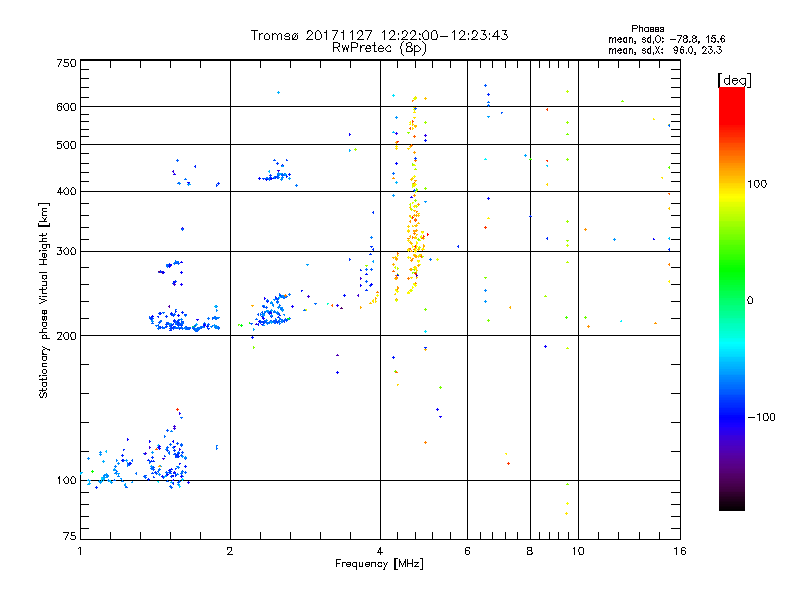
Task: Click the colorbar tick label '100'
Action: click(757, 184)
